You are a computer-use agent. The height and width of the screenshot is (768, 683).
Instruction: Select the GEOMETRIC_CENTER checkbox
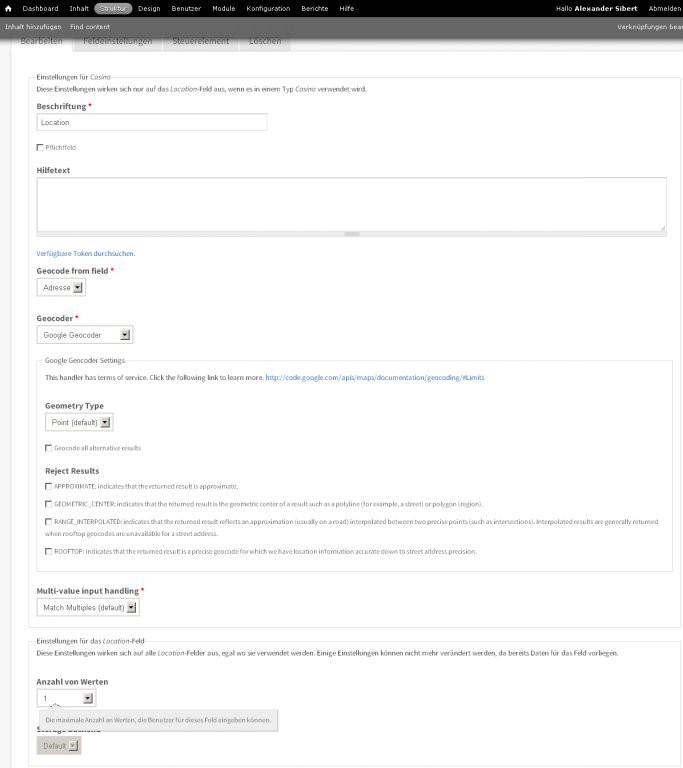coord(49,504)
